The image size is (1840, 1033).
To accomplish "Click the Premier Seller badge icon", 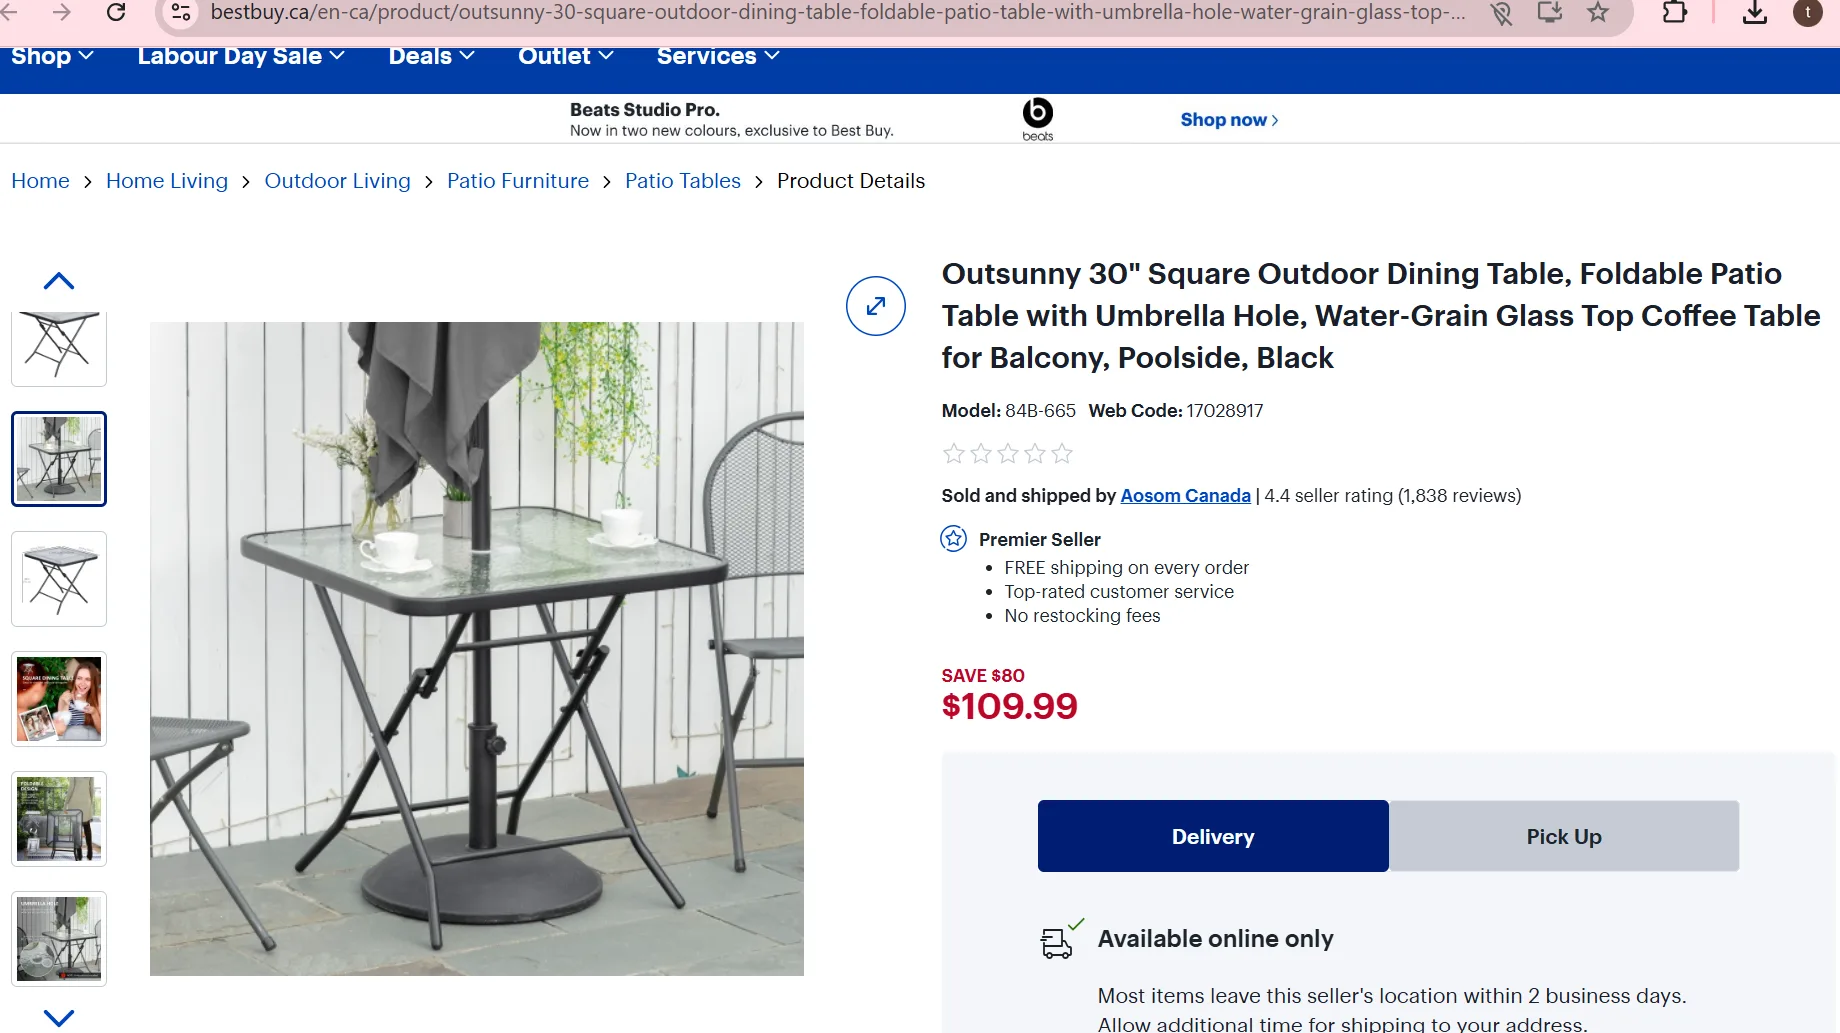I will 954,539.
